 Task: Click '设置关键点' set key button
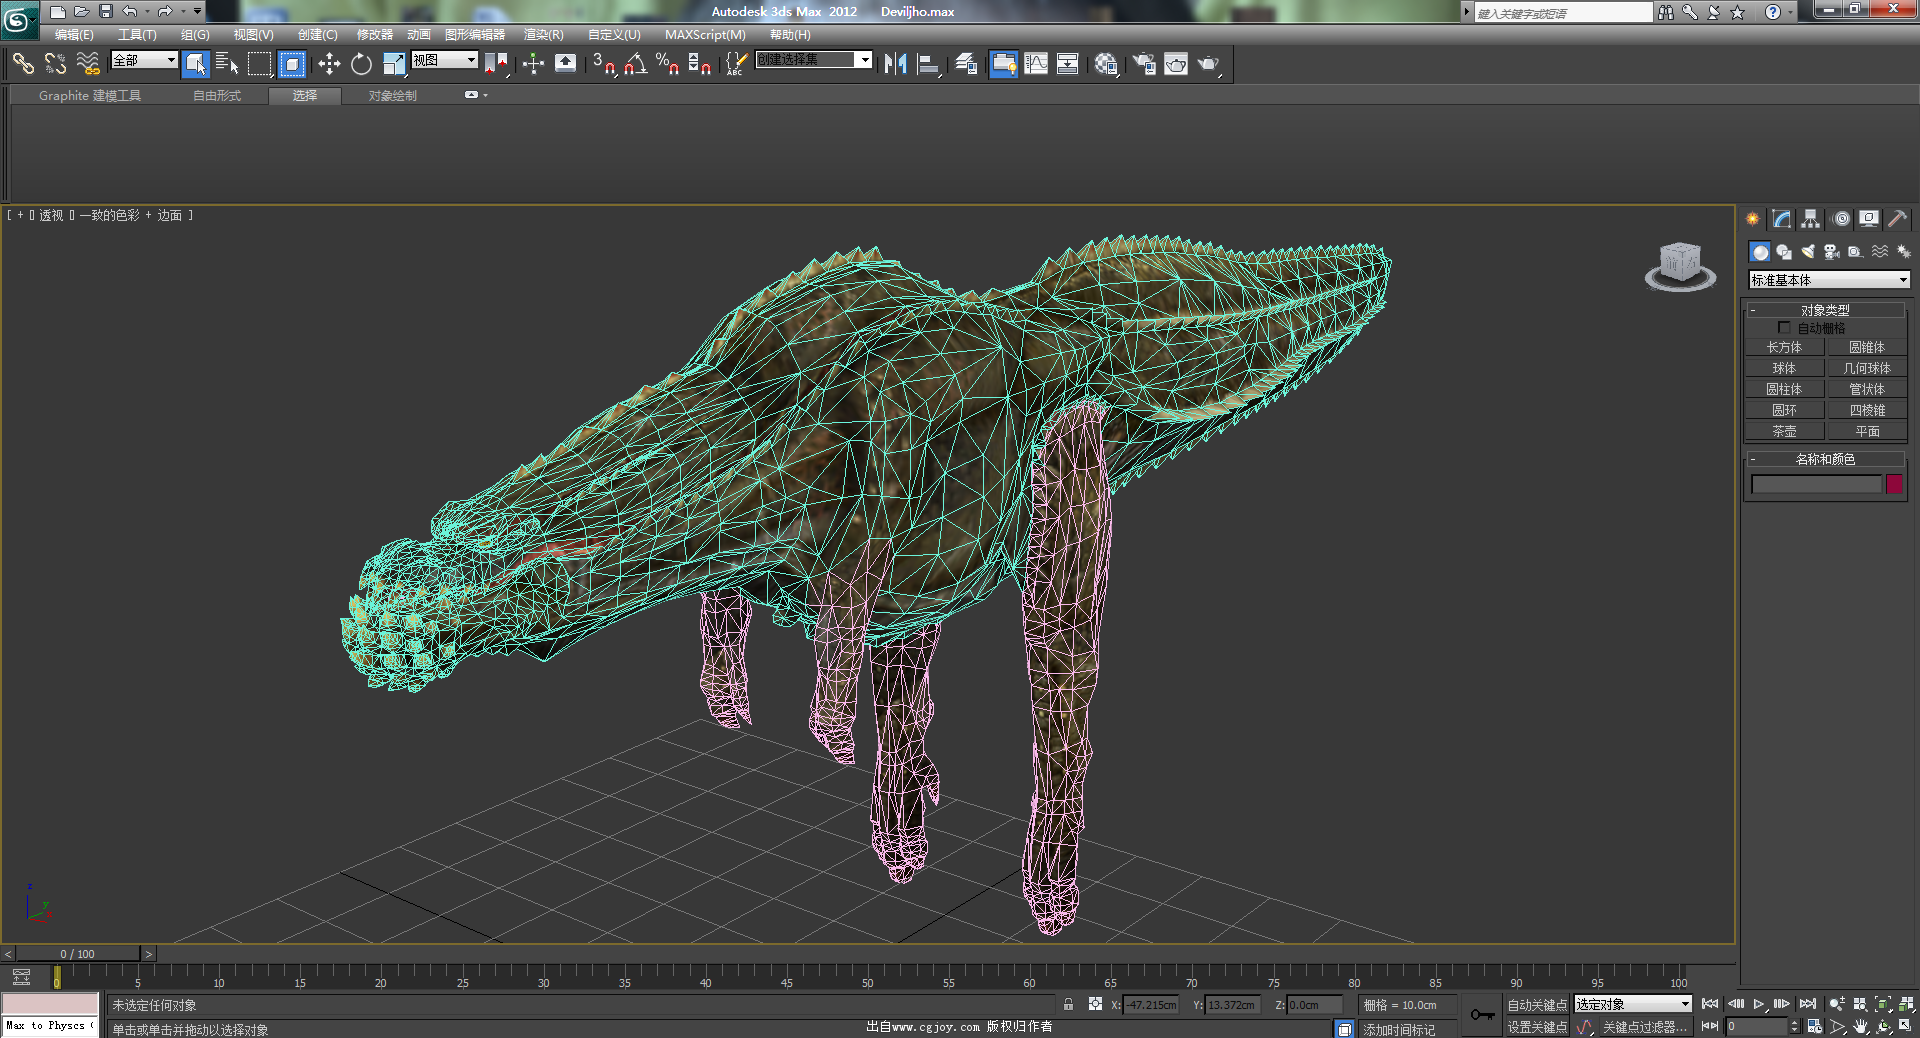(1537, 1027)
